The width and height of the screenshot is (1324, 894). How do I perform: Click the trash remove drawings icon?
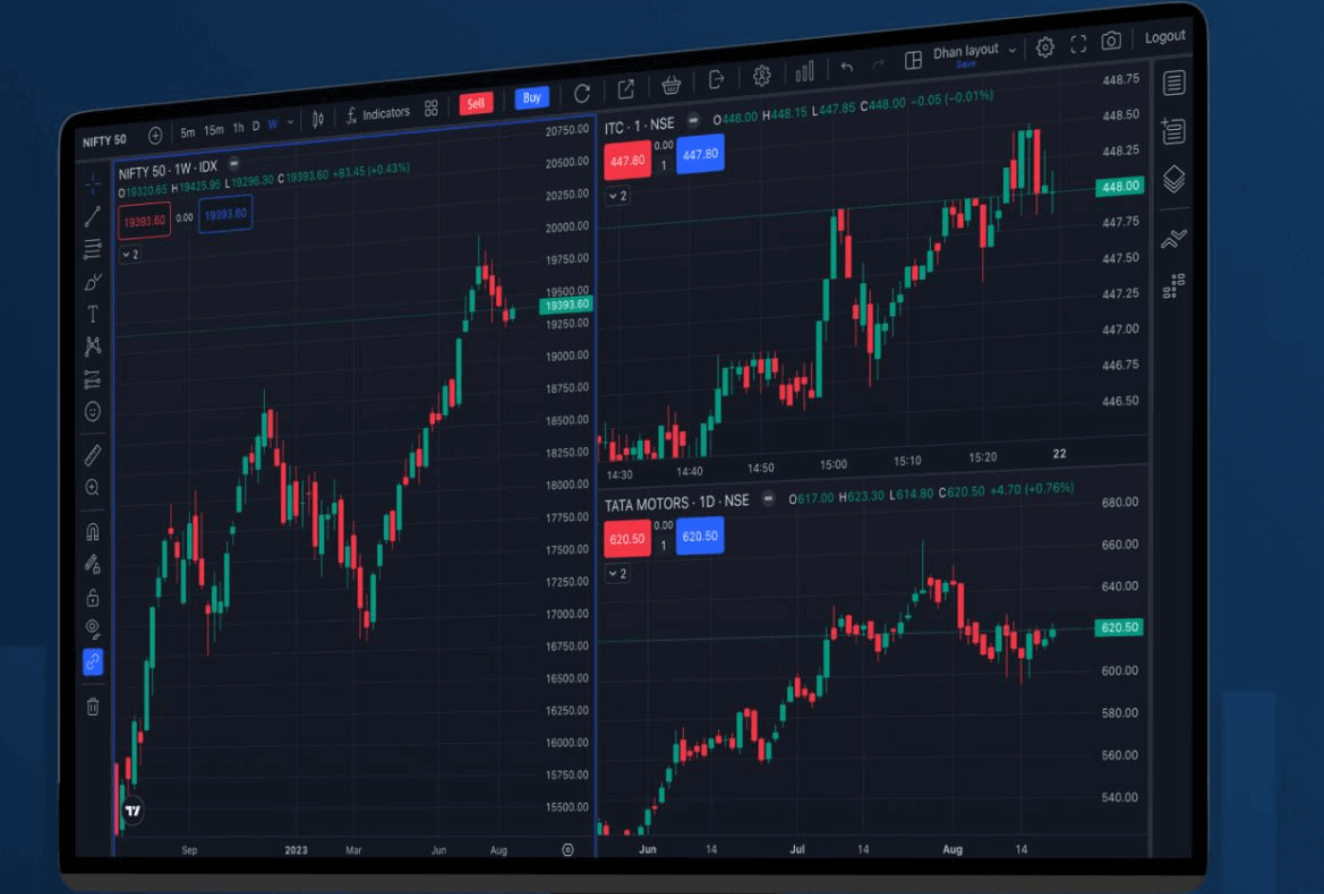click(93, 706)
